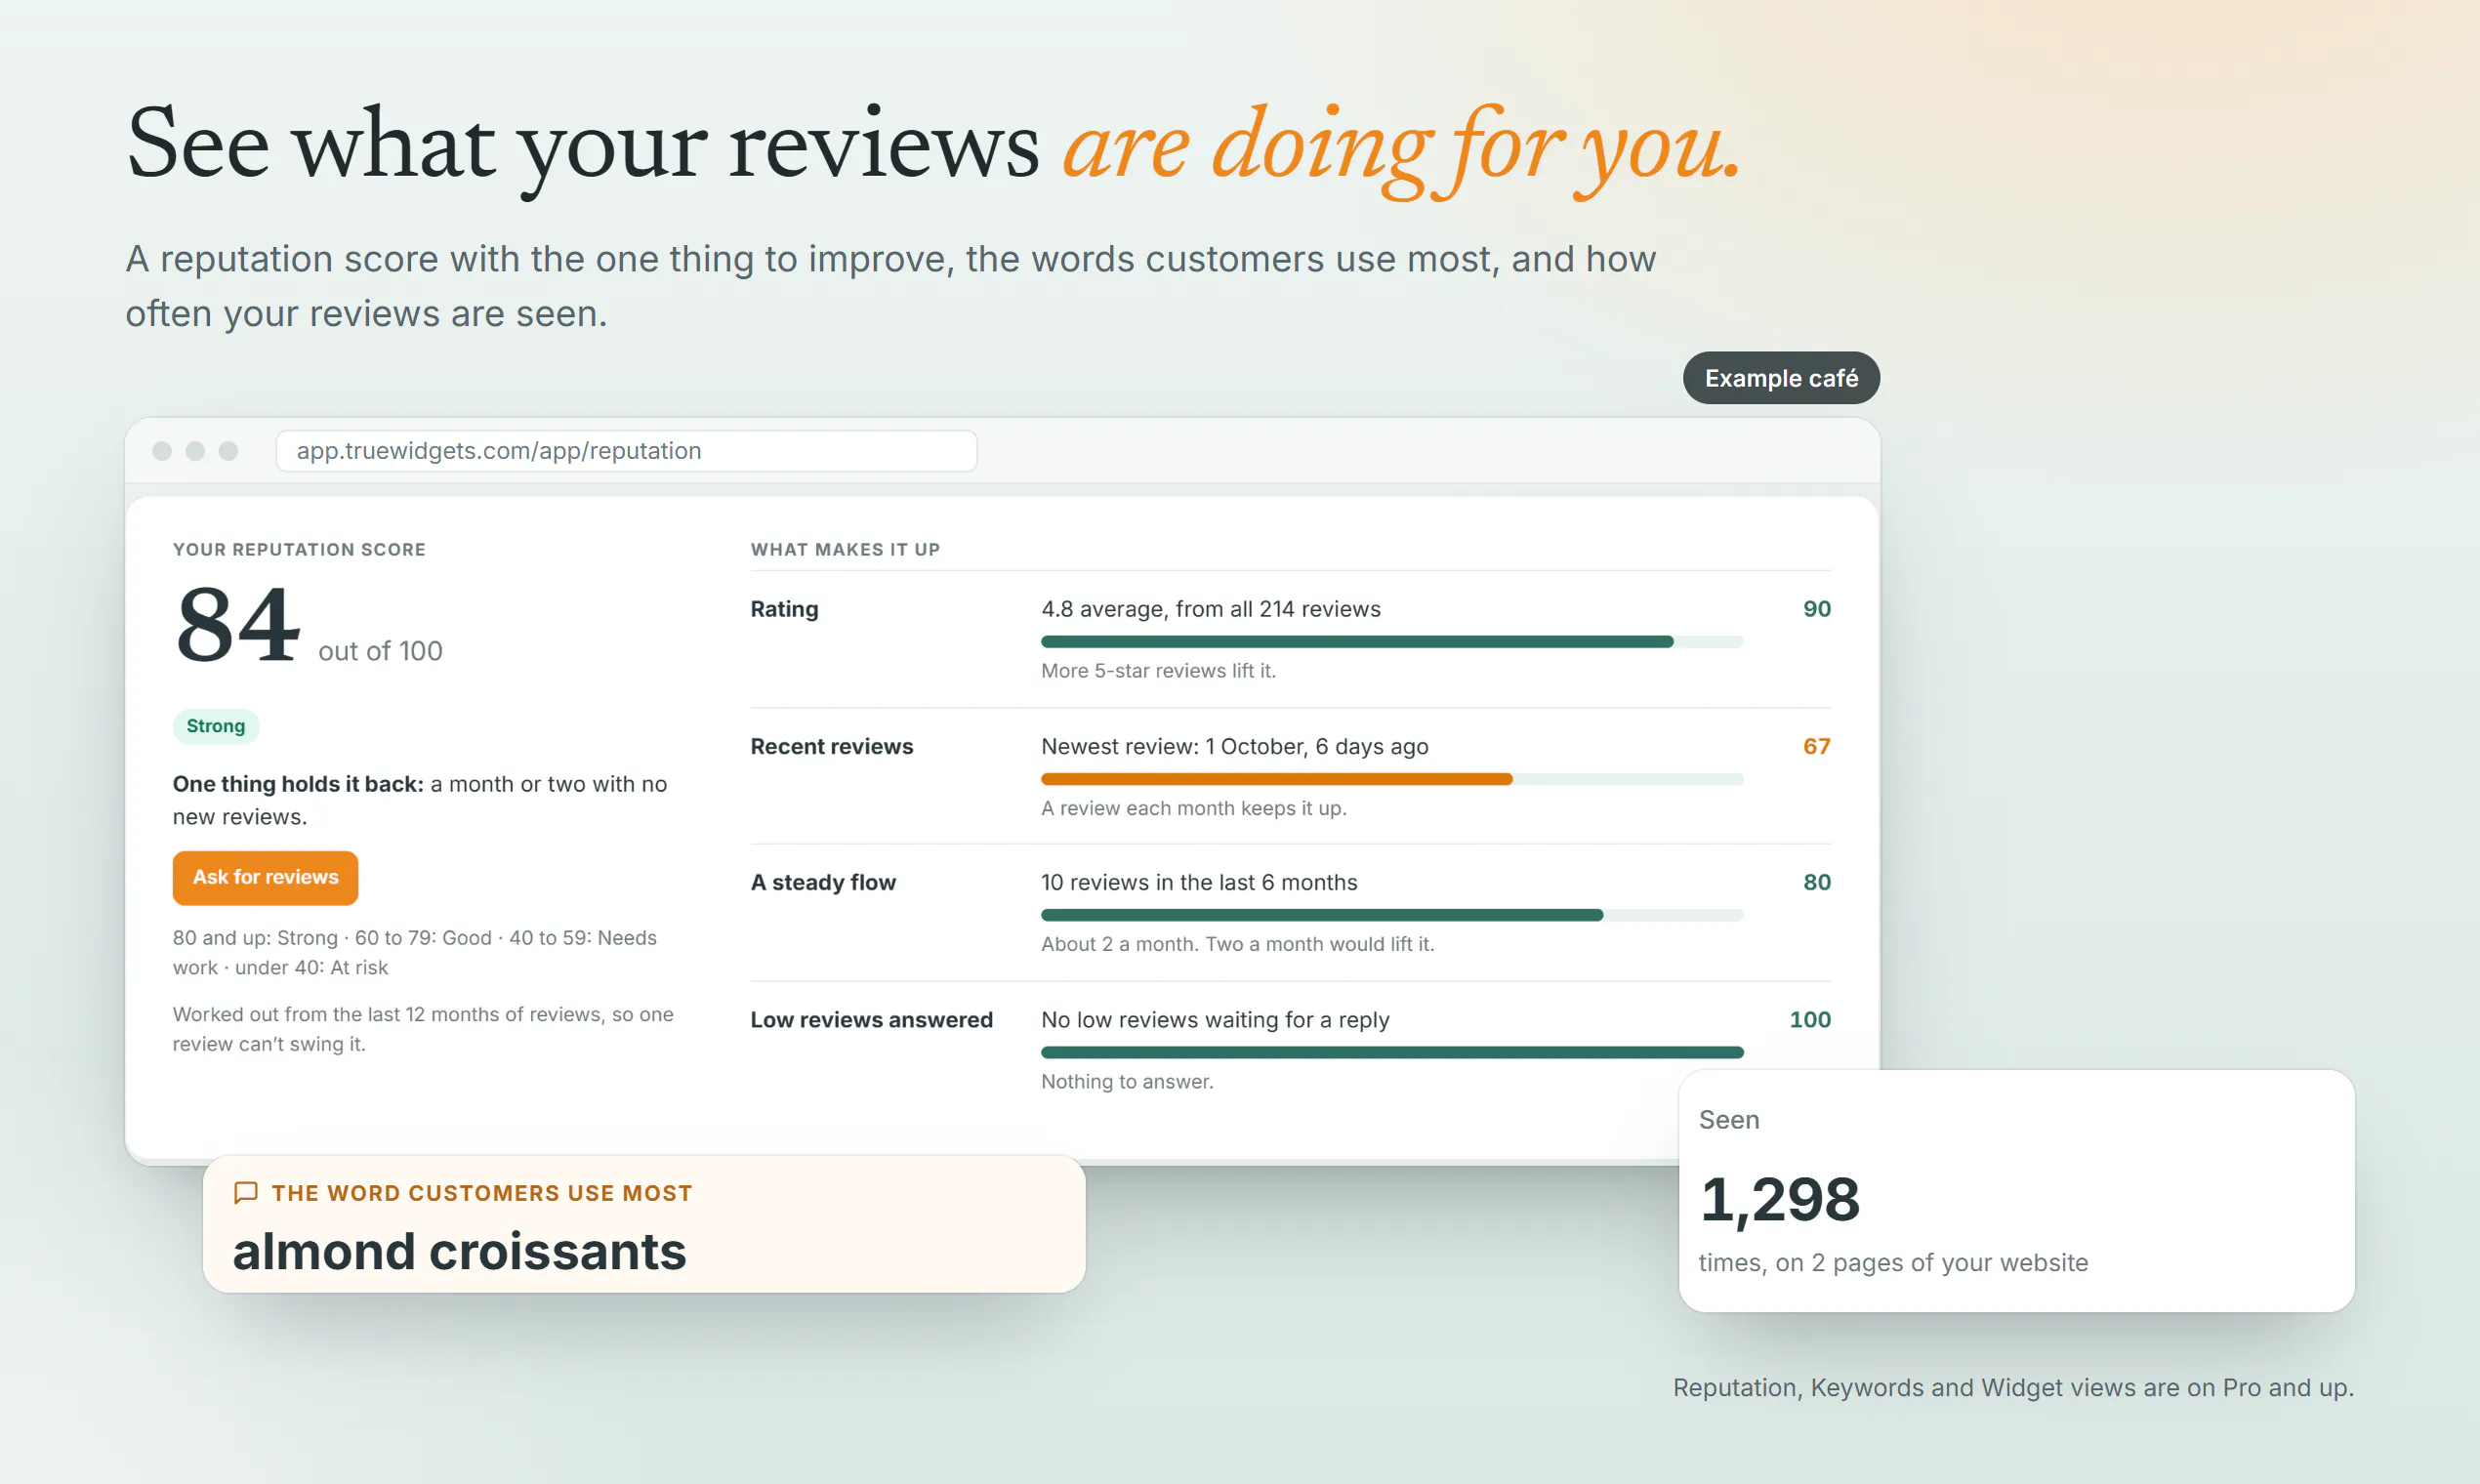Click the low reviews score 100

point(1810,1019)
